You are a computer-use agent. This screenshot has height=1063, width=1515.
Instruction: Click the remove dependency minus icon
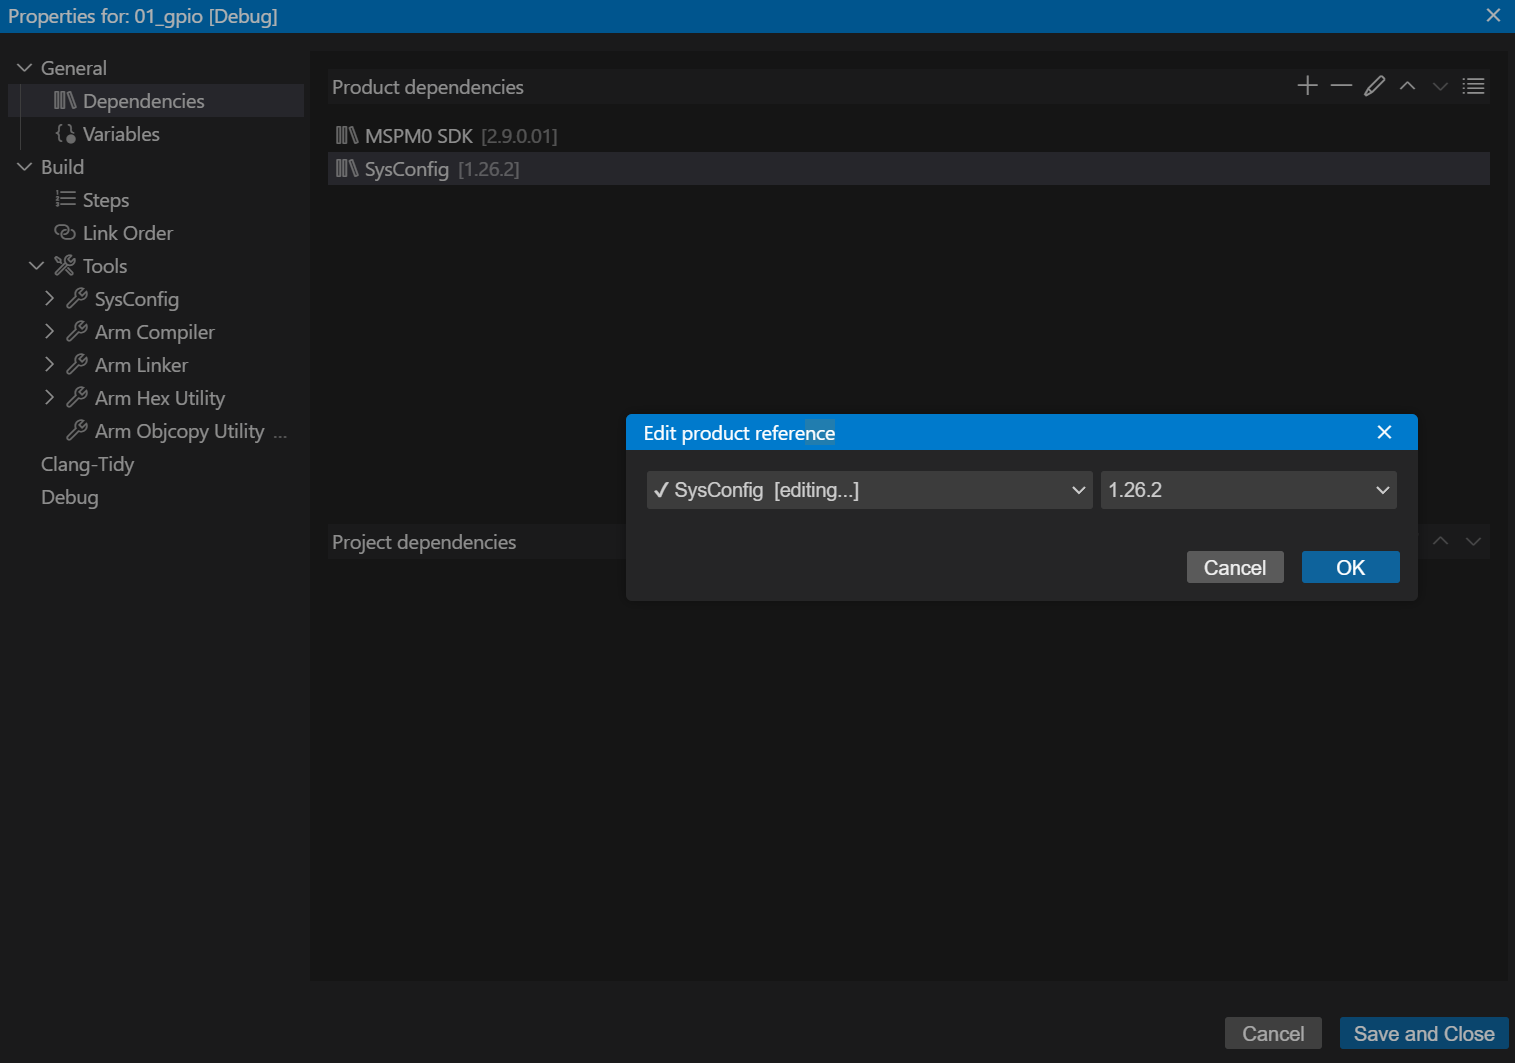[x=1341, y=86]
